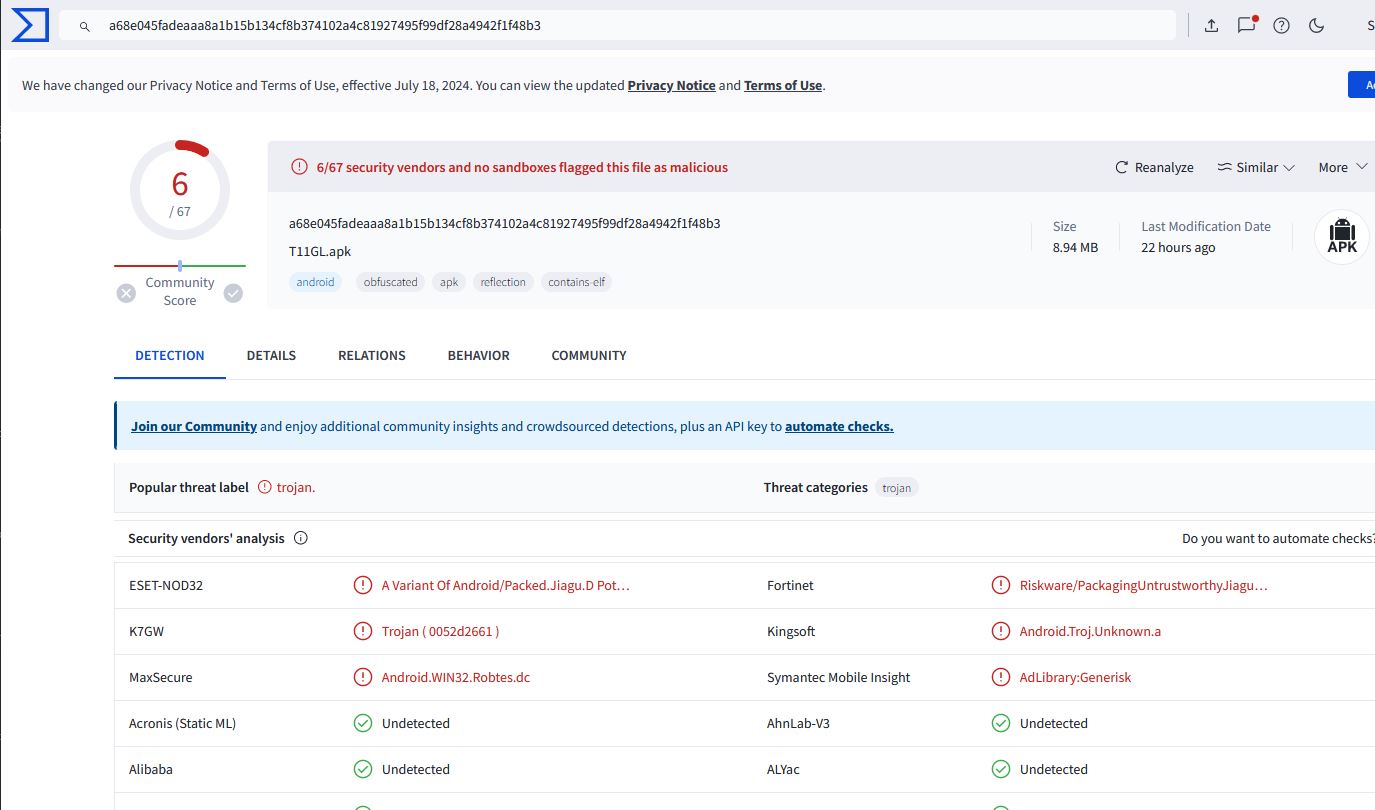
Task: Click the VirusTotal logo icon
Action: point(29,26)
